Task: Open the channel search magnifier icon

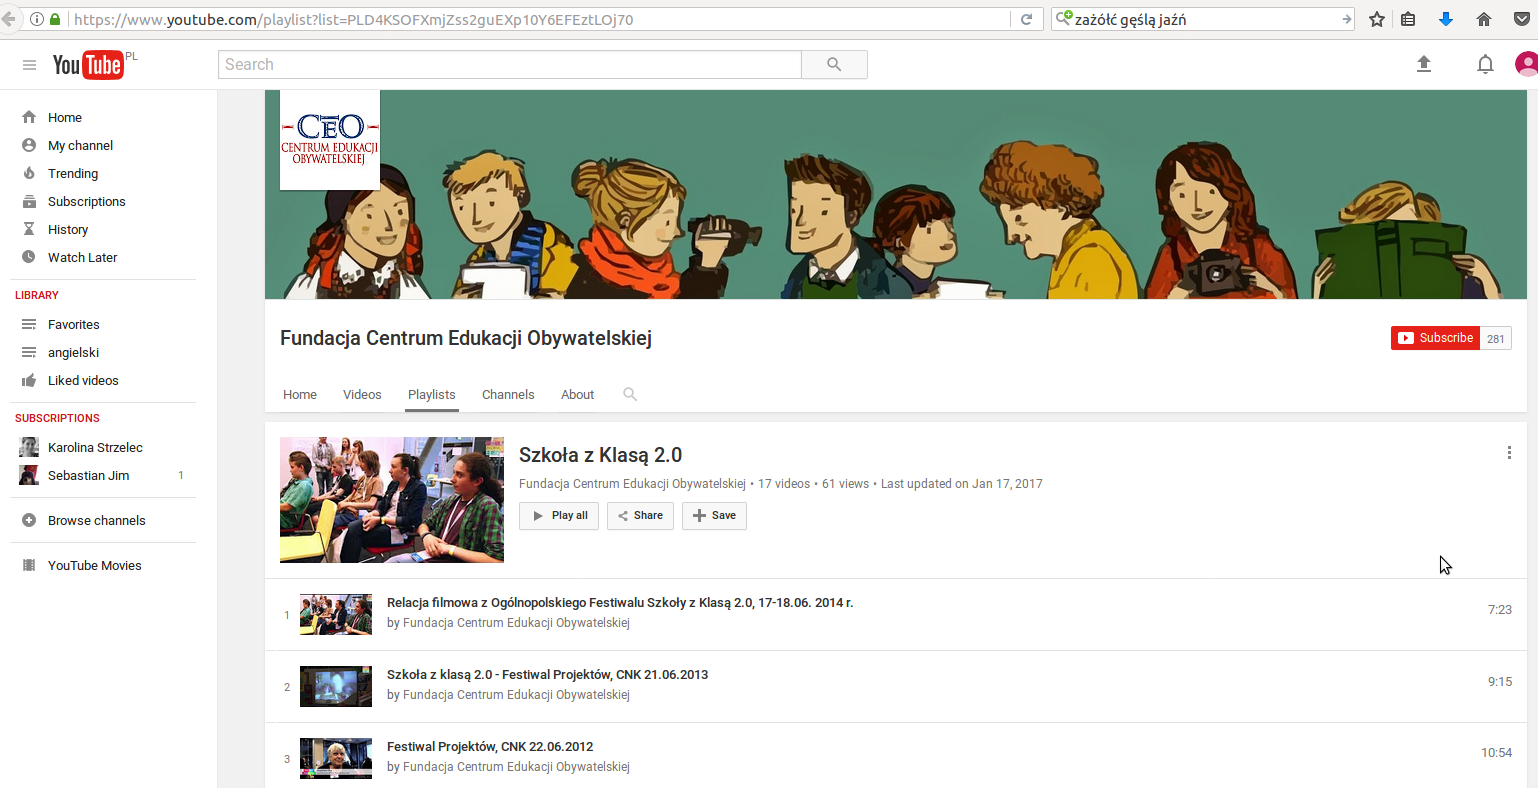Action: pyautogui.click(x=630, y=394)
